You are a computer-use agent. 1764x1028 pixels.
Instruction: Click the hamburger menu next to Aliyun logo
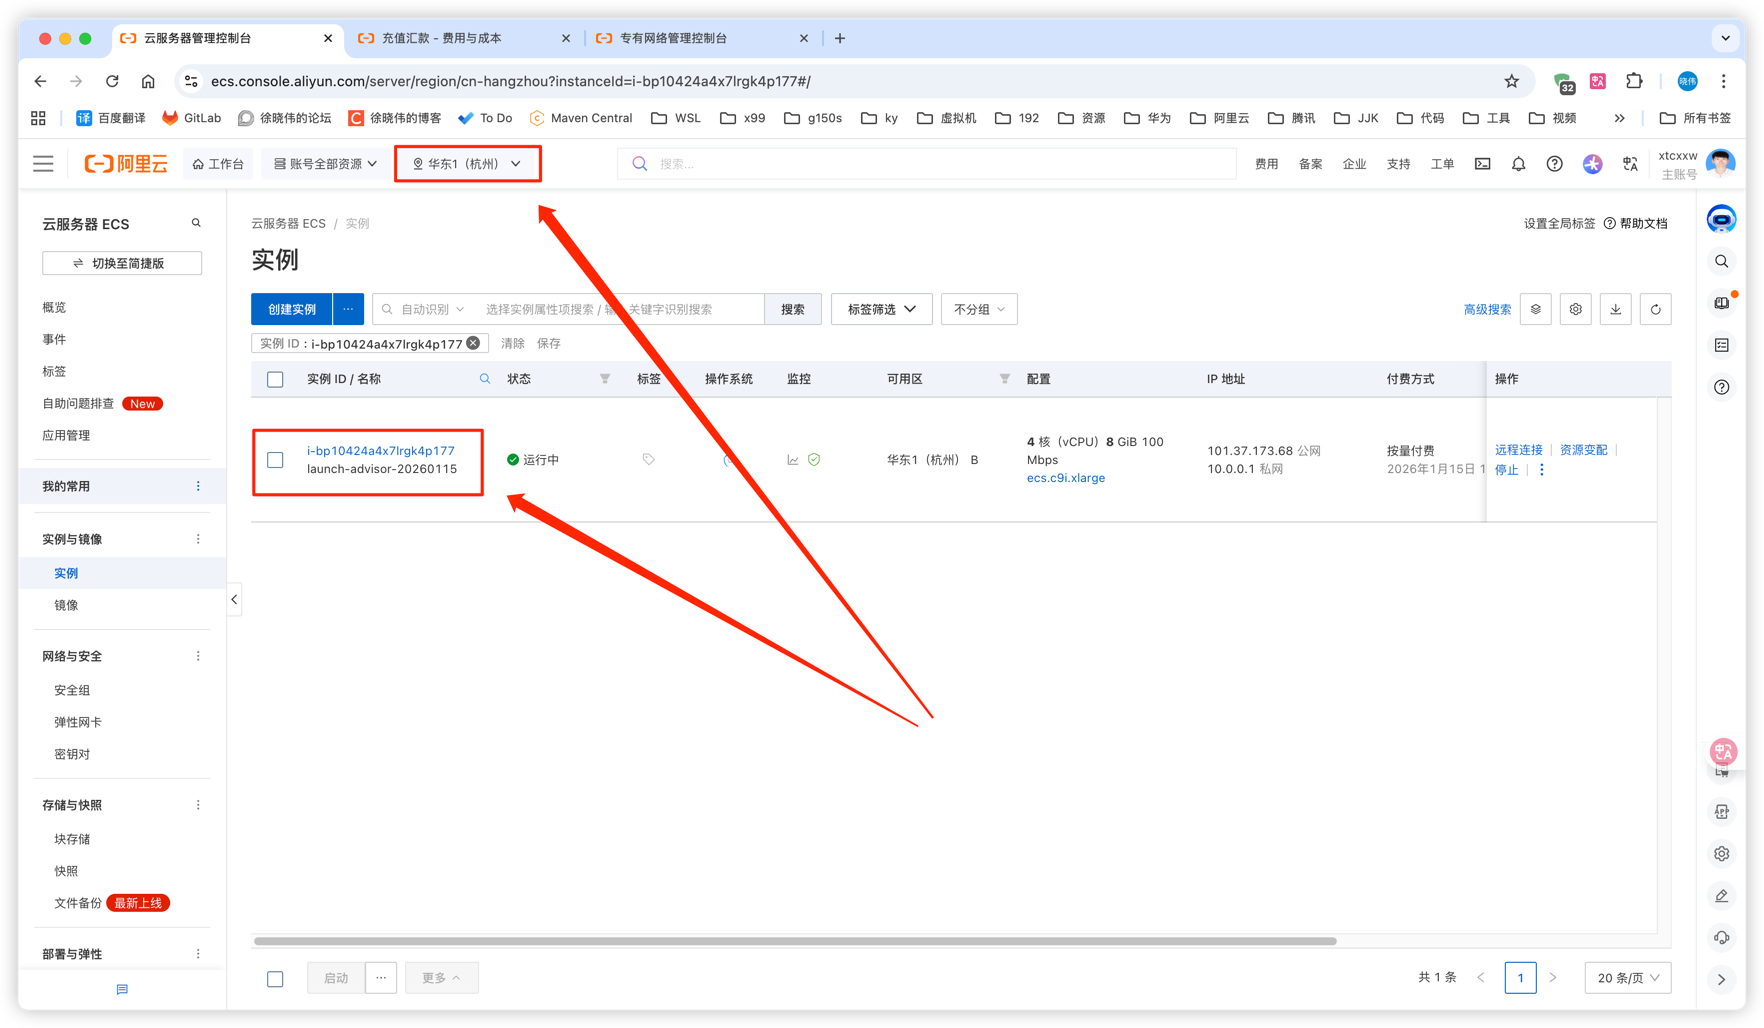[43, 164]
